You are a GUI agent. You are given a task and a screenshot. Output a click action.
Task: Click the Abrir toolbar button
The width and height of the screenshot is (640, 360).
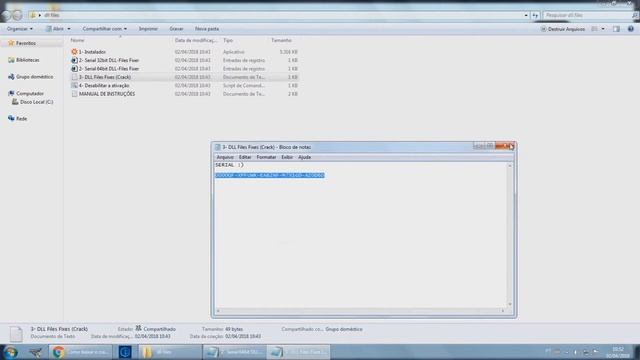coord(55,29)
